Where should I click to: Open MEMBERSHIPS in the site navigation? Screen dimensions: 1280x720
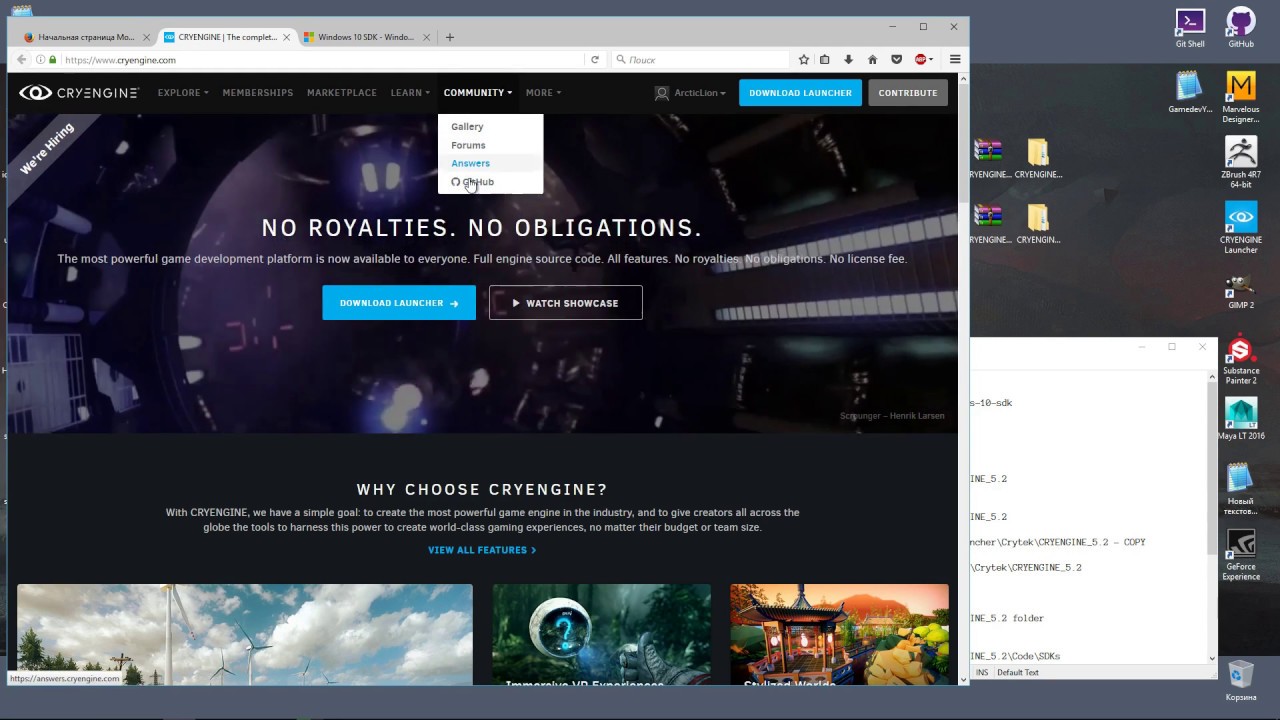point(258,93)
